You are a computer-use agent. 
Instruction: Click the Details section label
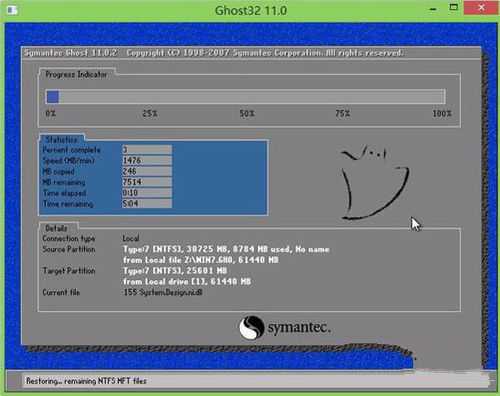pyautogui.click(x=56, y=228)
